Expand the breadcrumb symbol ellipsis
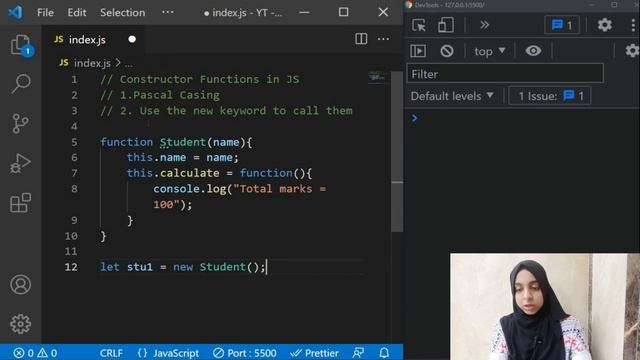Image resolution: width=640 pixels, height=360 pixels. (129, 64)
